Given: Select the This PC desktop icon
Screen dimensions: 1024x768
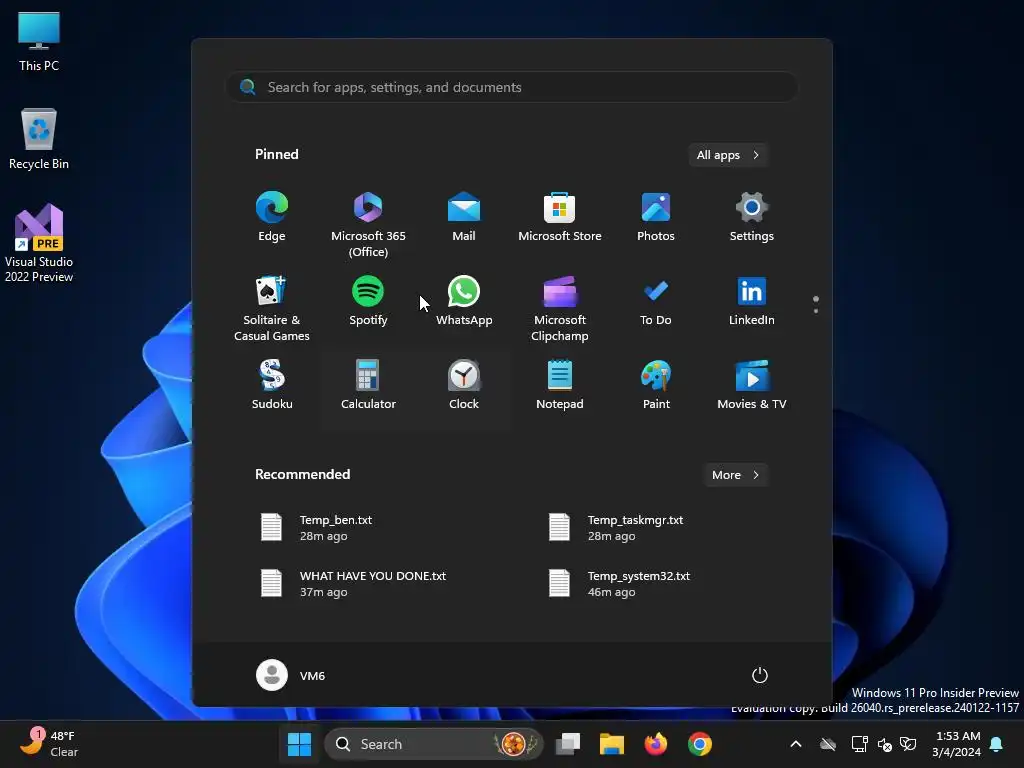Looking at the screenshot, I should pyautogui.click(x=39, y=41).
